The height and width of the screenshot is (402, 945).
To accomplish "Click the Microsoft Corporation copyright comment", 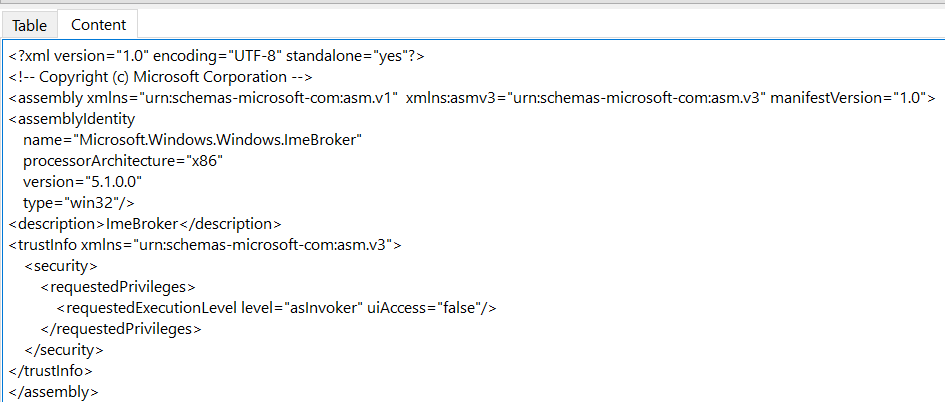I will click(x=160, y=77).
